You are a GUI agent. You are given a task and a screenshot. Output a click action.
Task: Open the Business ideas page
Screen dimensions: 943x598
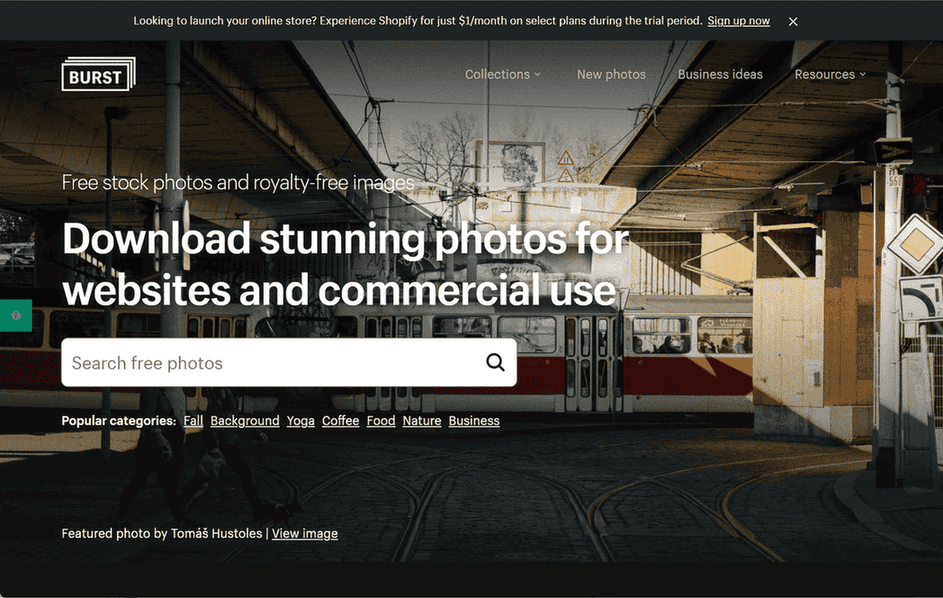click(x=720, y=74)
